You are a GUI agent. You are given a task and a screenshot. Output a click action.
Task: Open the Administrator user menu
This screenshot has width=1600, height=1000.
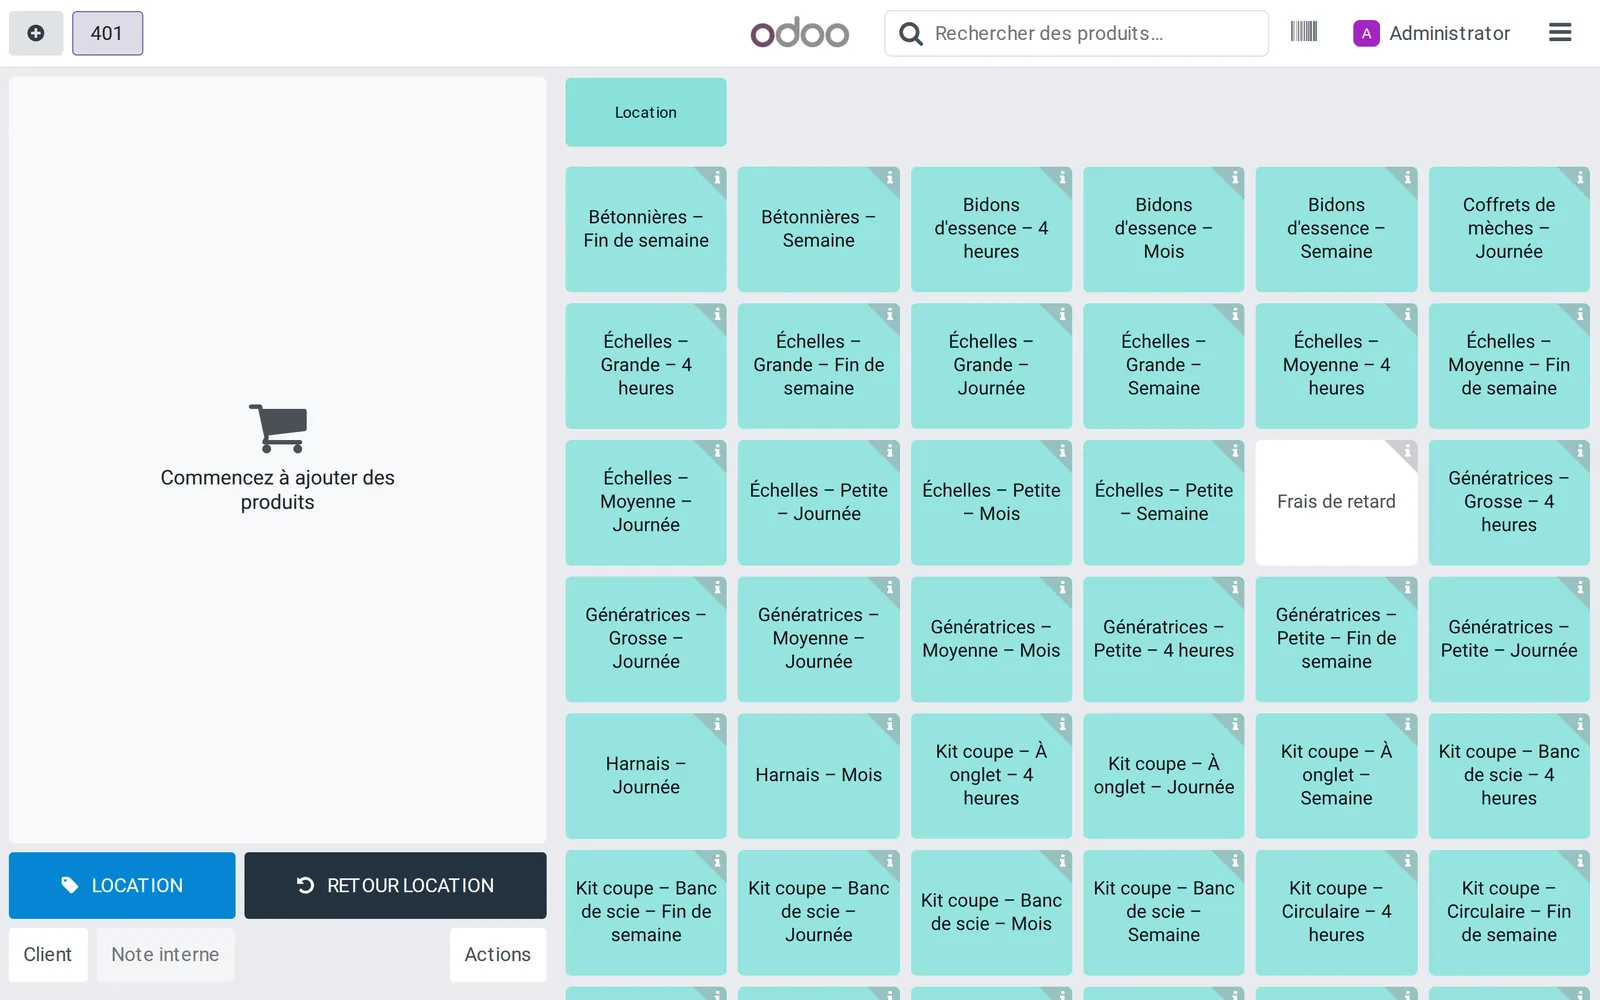(1432, 33)
